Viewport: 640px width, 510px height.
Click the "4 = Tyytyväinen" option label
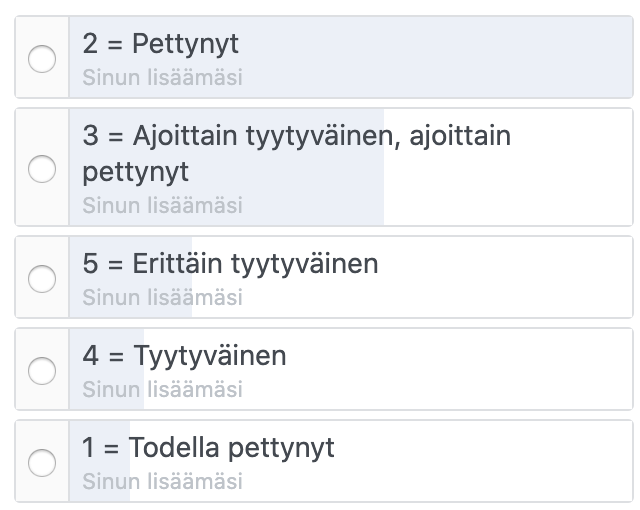point(185,356)
